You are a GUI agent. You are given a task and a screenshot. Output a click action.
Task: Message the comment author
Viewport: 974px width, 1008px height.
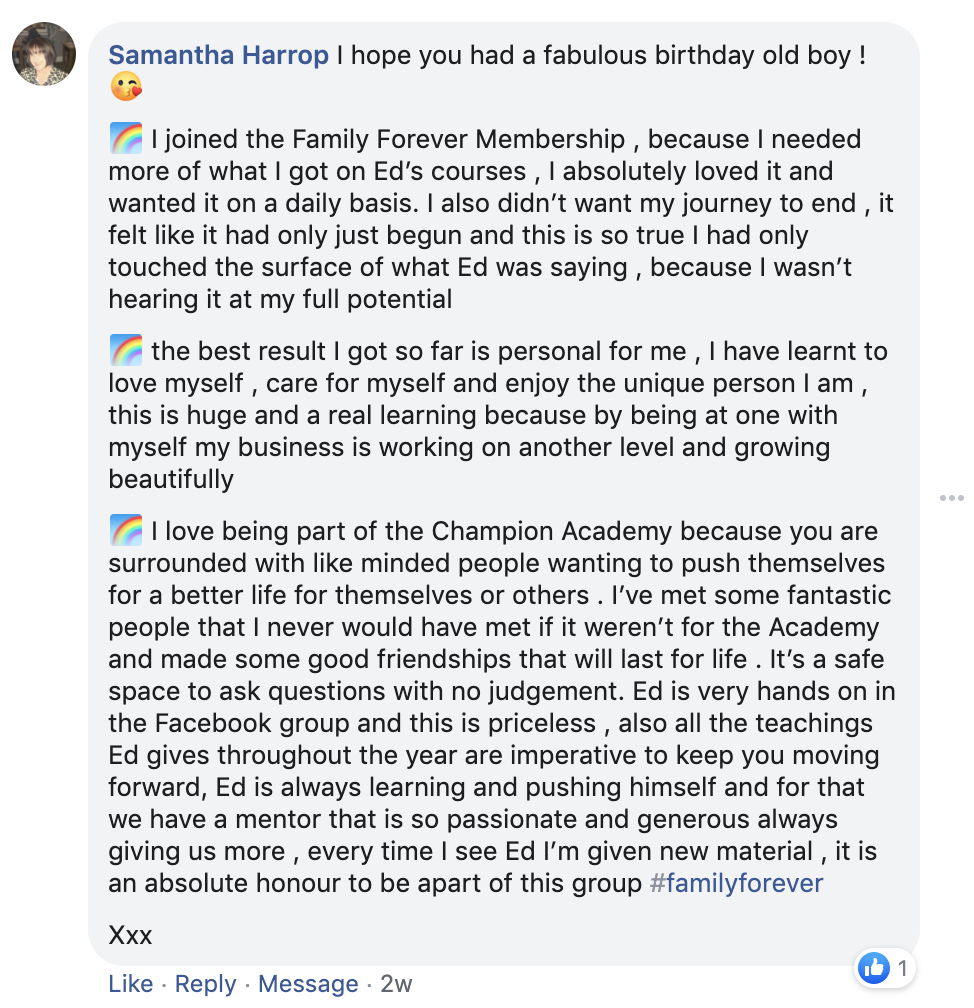click(308, 984)
